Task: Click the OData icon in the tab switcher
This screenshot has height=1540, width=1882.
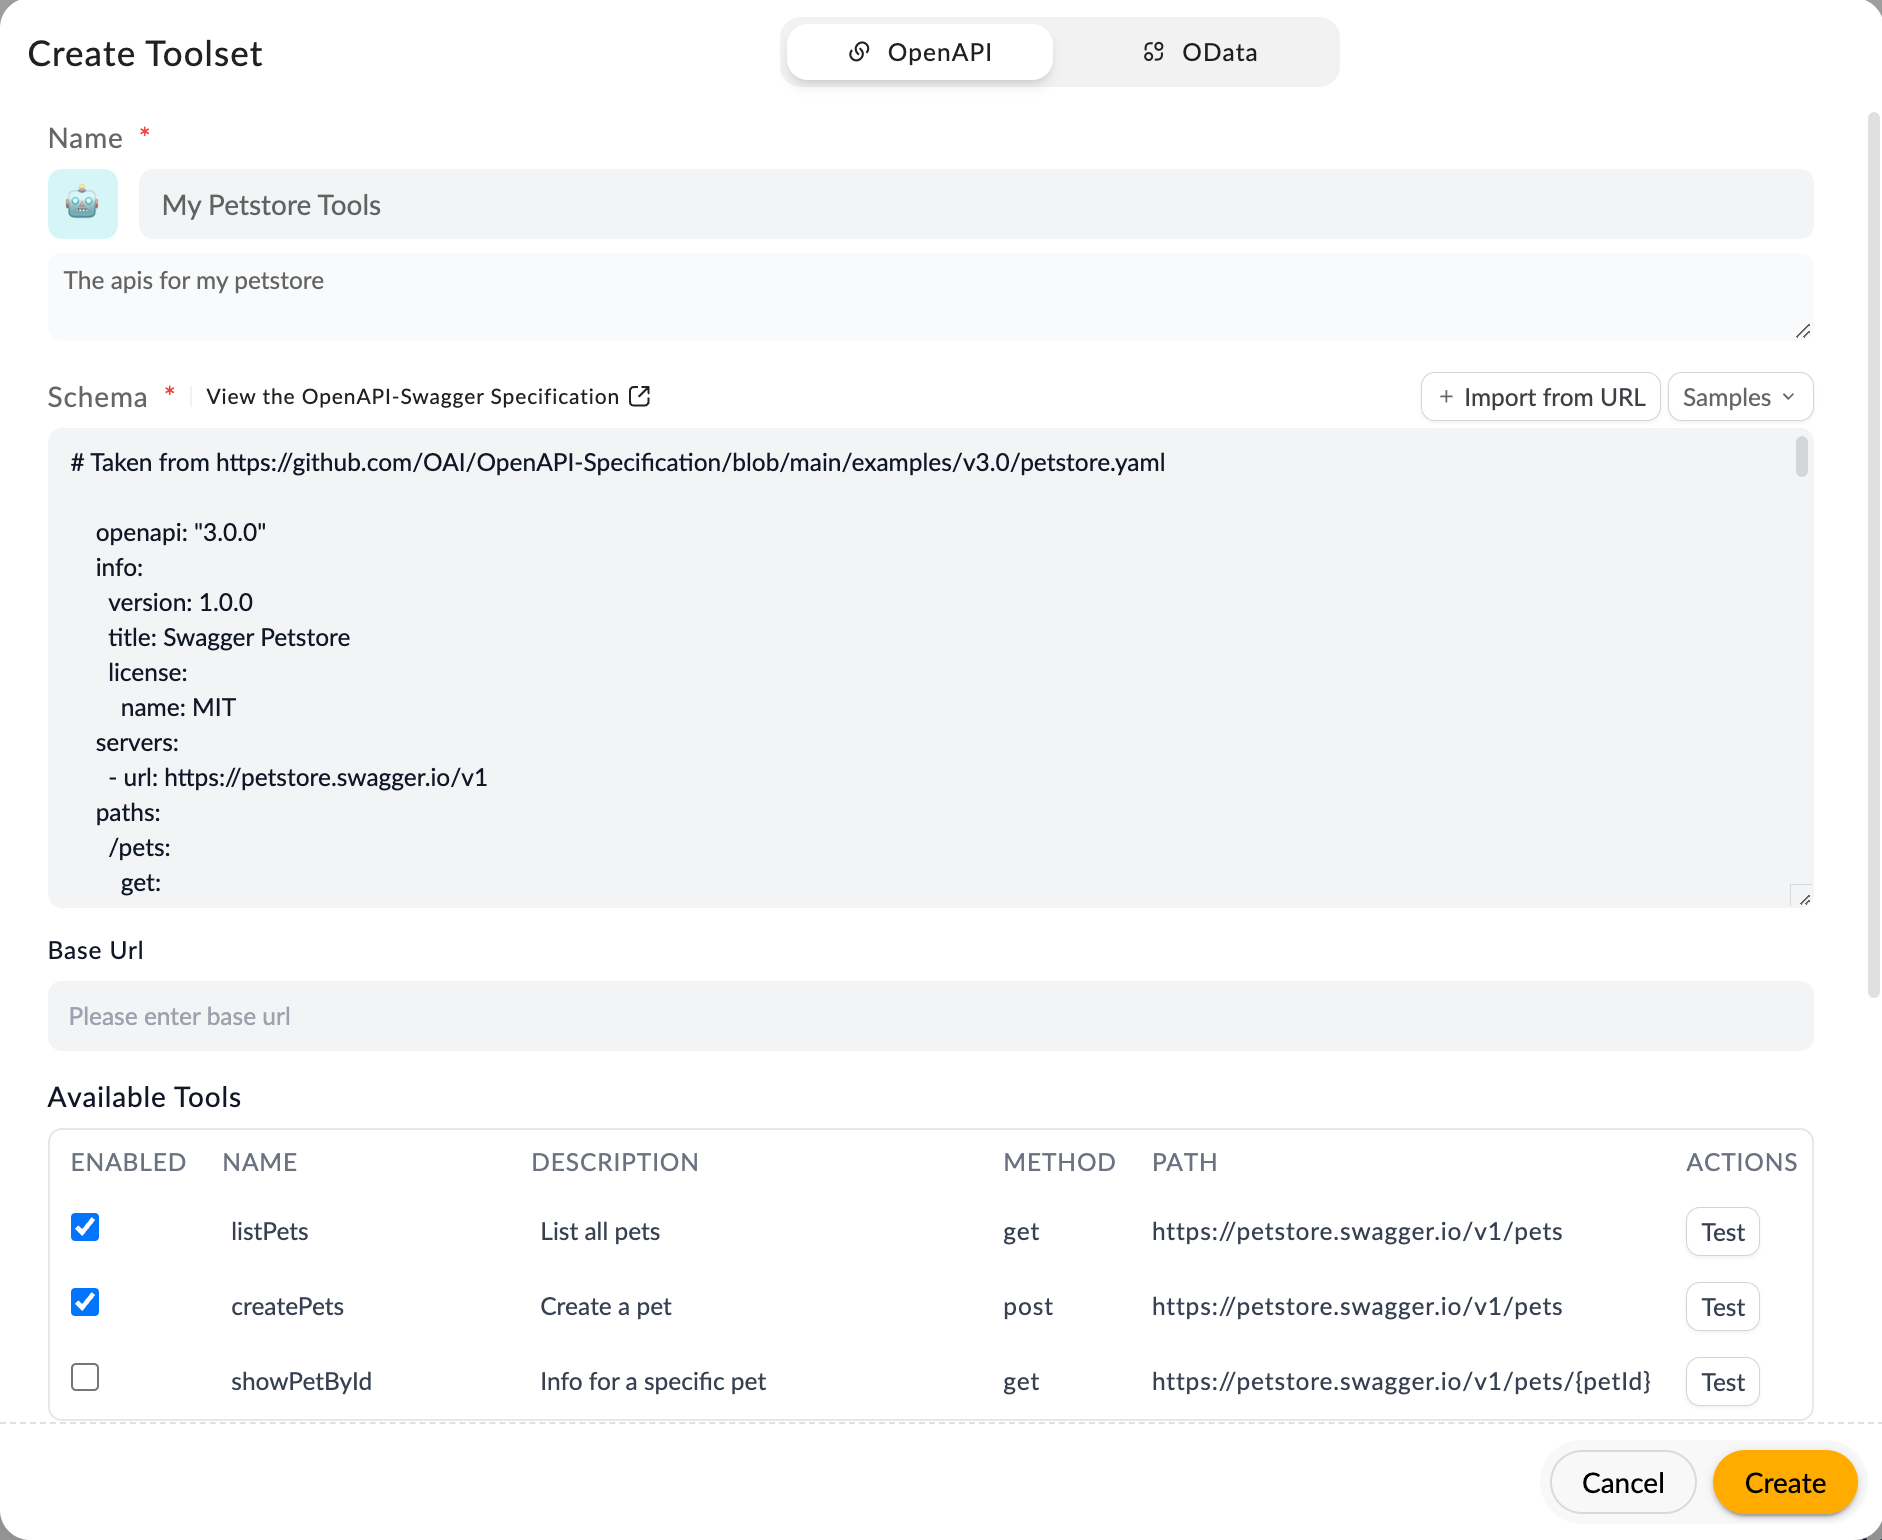Action: click(1155, 51)
